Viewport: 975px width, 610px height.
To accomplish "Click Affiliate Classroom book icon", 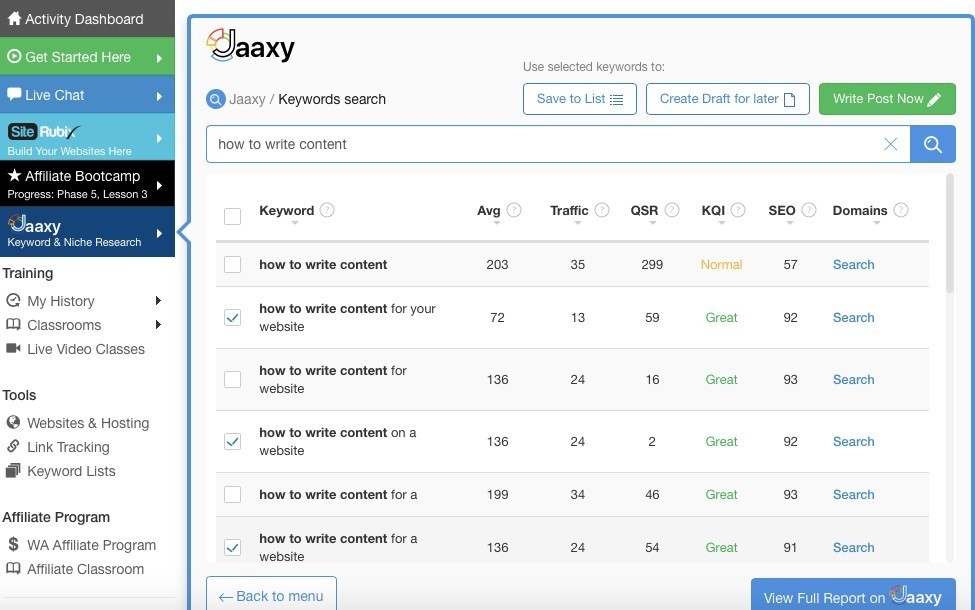I will (x=13, y=568).
